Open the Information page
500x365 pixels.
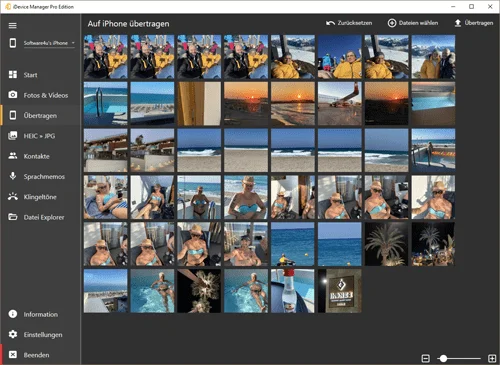40,314
